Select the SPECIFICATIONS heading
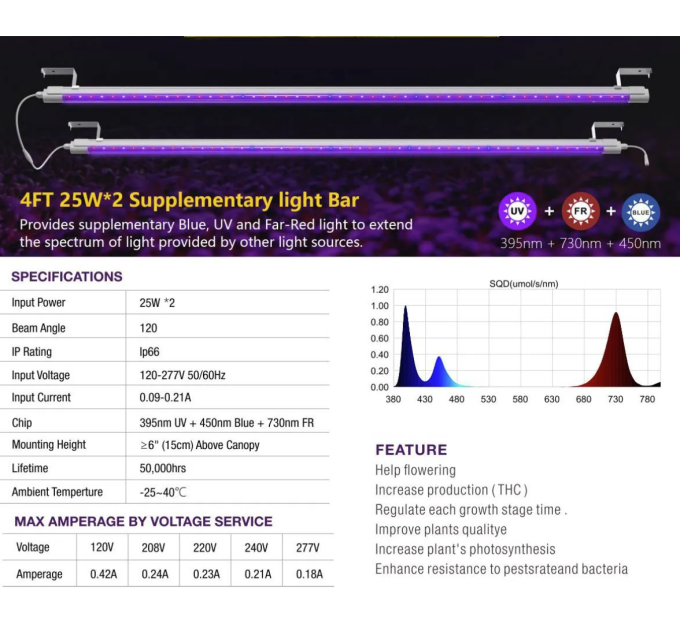 (x=66, y=277)
